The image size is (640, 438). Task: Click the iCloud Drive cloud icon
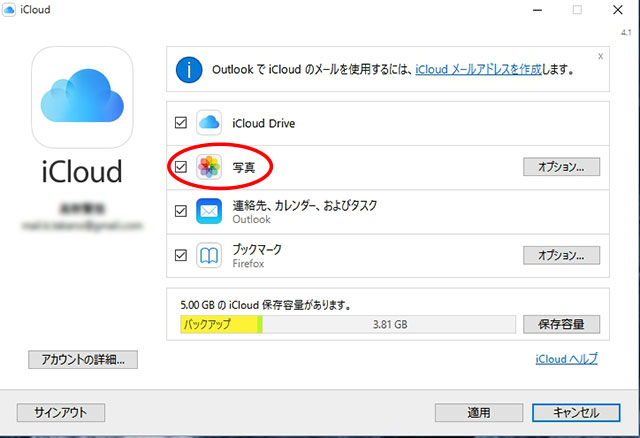[209, 122]
